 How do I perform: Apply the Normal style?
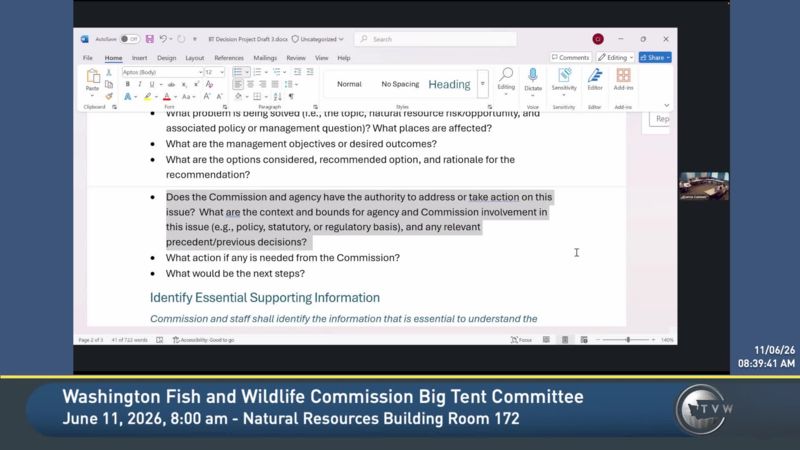click(x=349, y=84)
